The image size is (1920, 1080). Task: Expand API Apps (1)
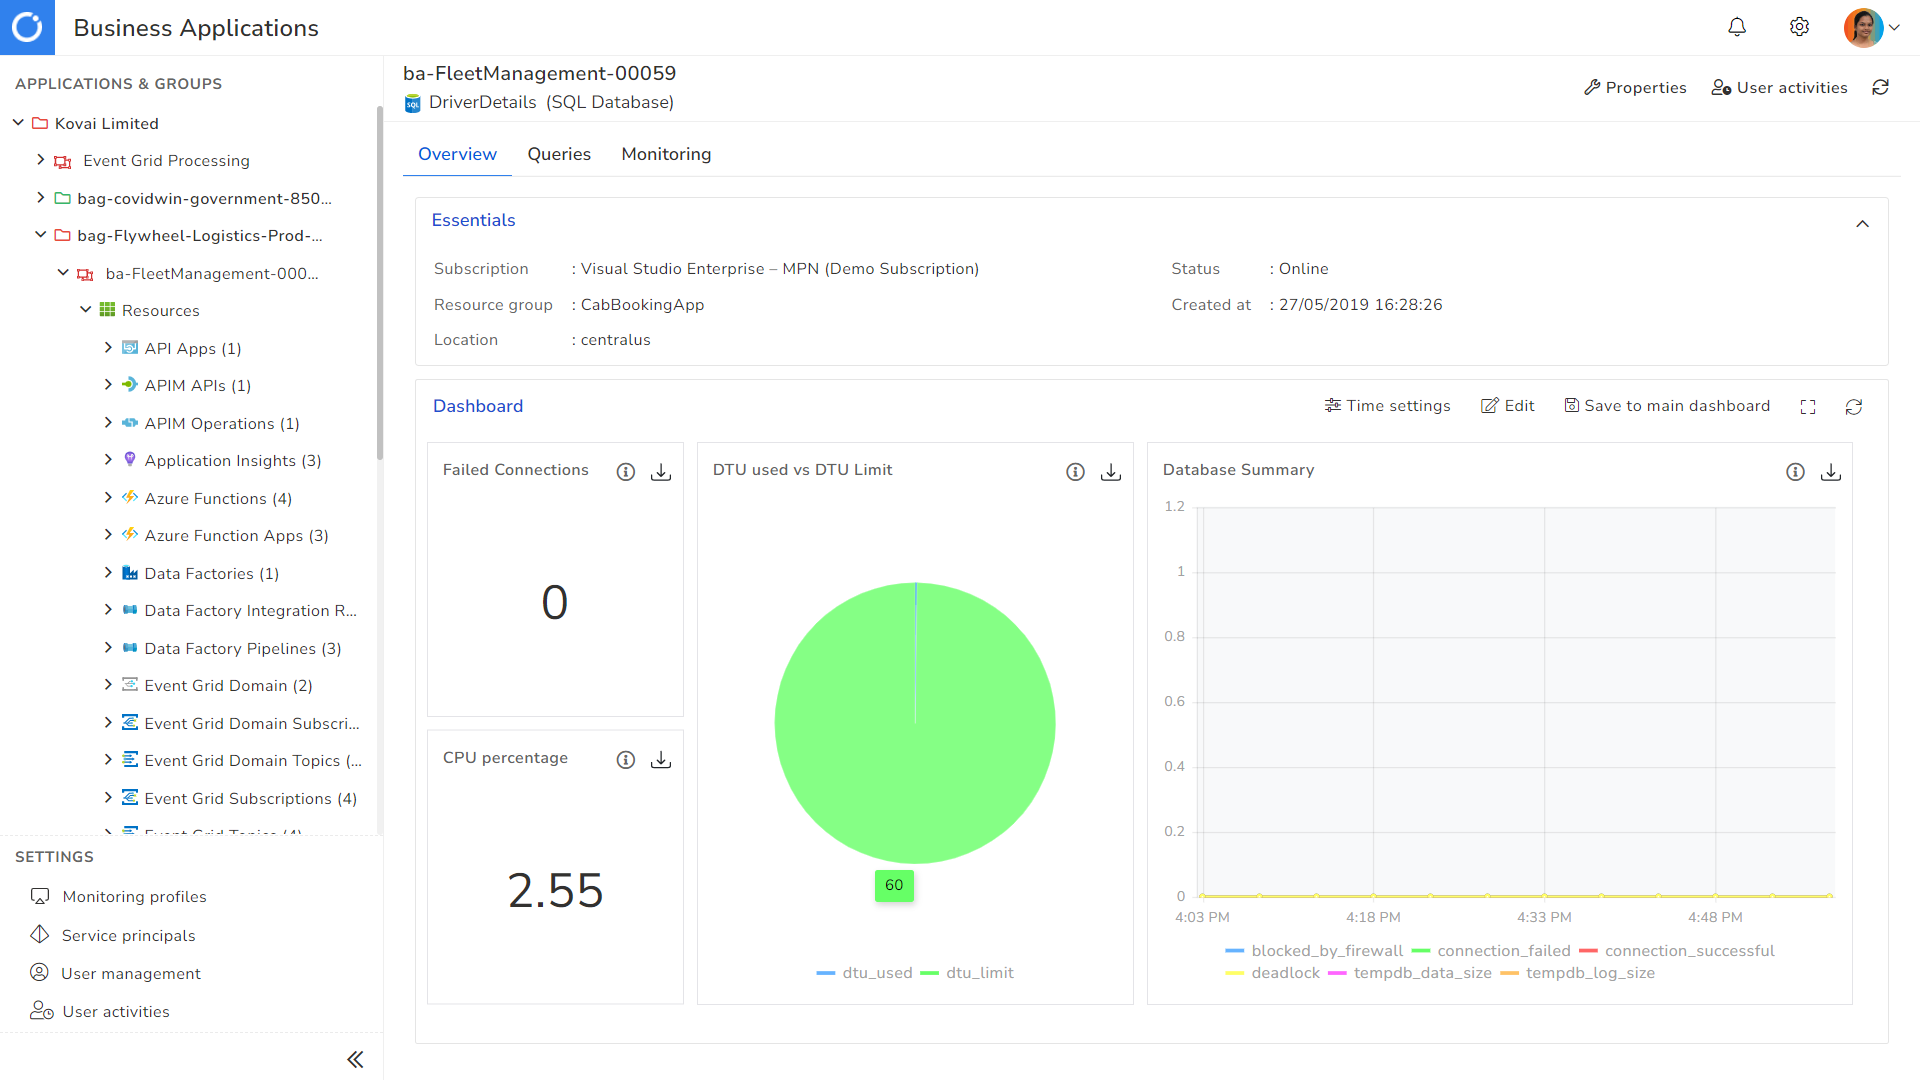108,348
